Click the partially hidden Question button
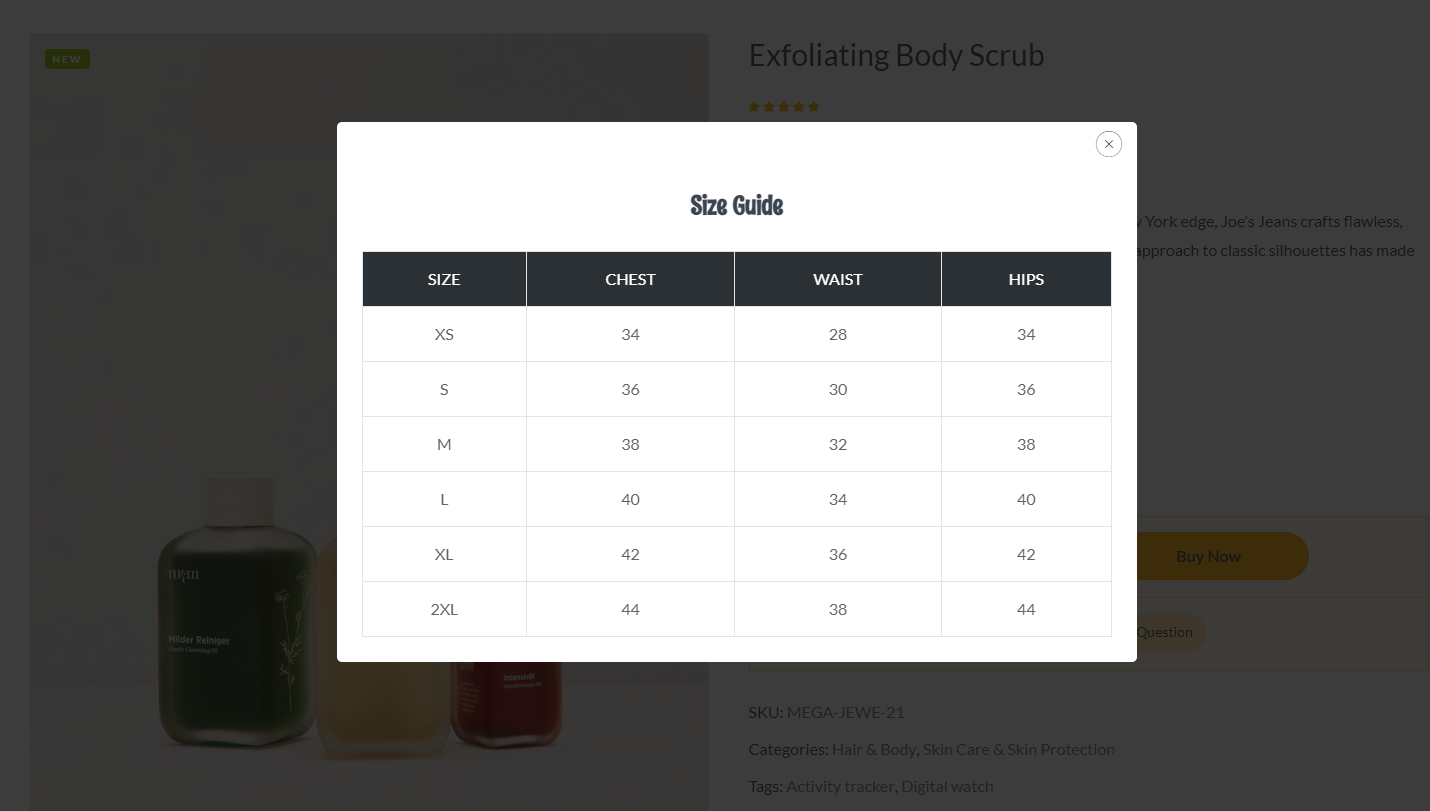Viewport: 1430px width, 811px height. [x=1167, y=632]
